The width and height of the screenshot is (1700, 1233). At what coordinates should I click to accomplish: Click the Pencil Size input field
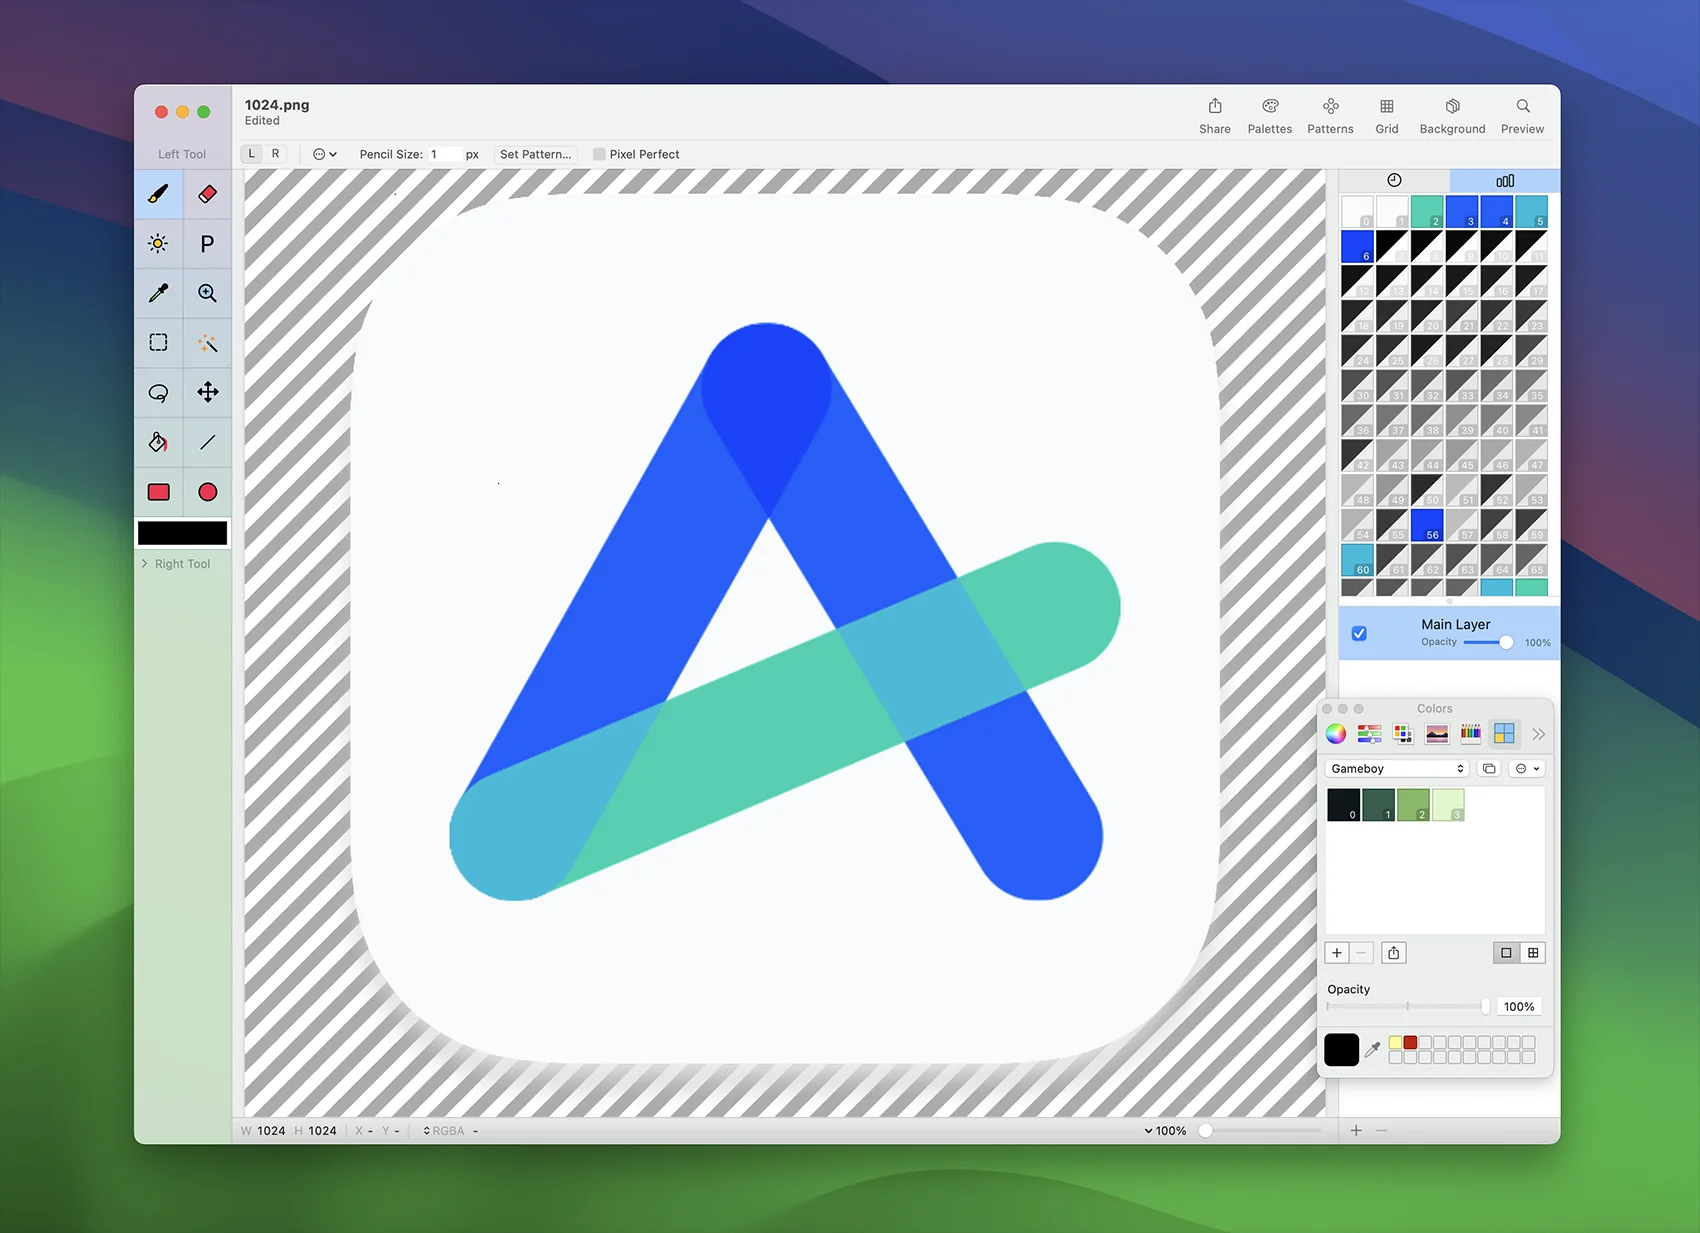(x=444, y=154)
